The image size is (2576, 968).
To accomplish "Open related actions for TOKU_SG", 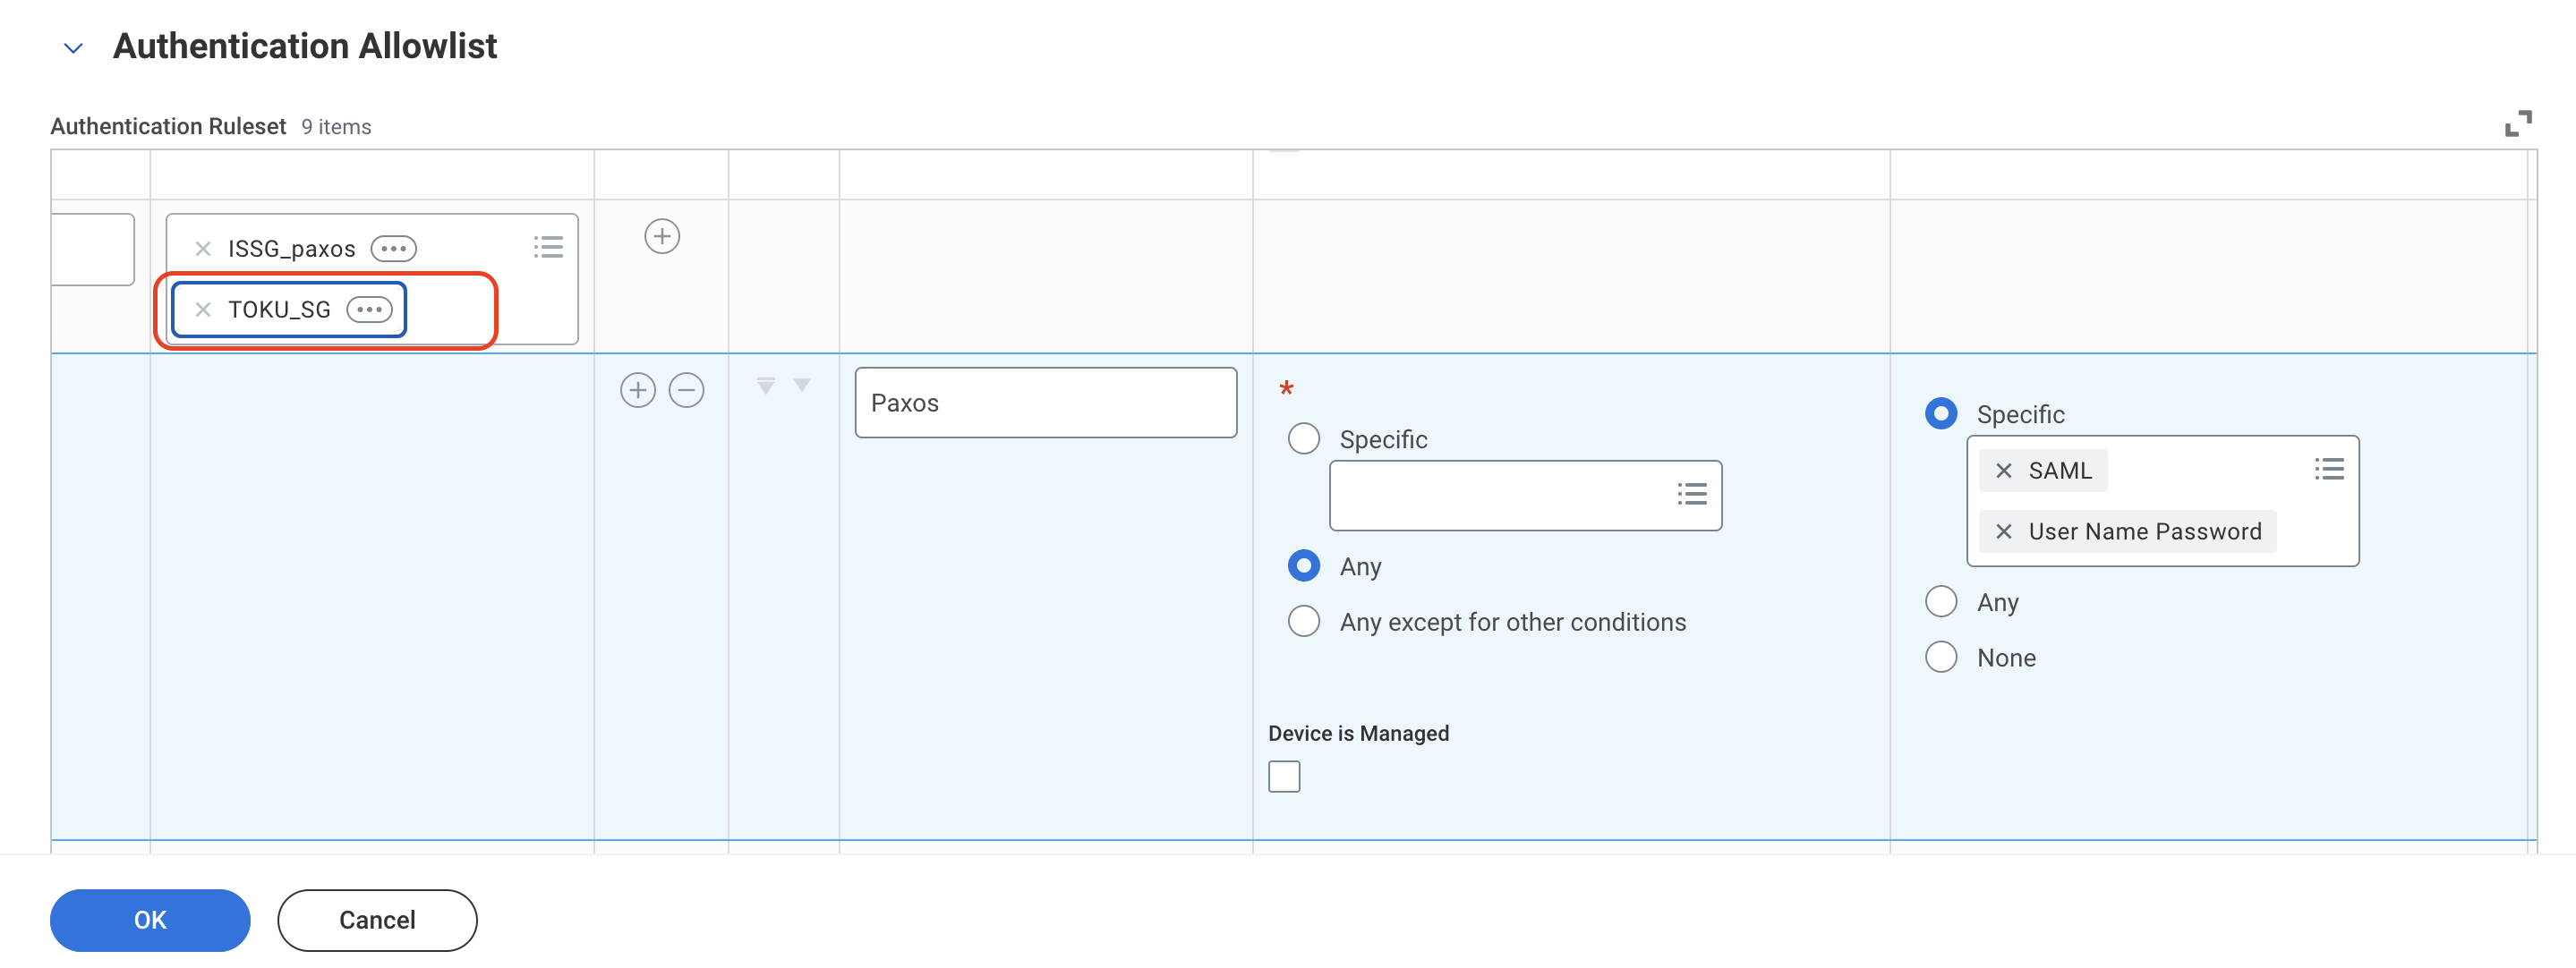I will click(369, 309).
